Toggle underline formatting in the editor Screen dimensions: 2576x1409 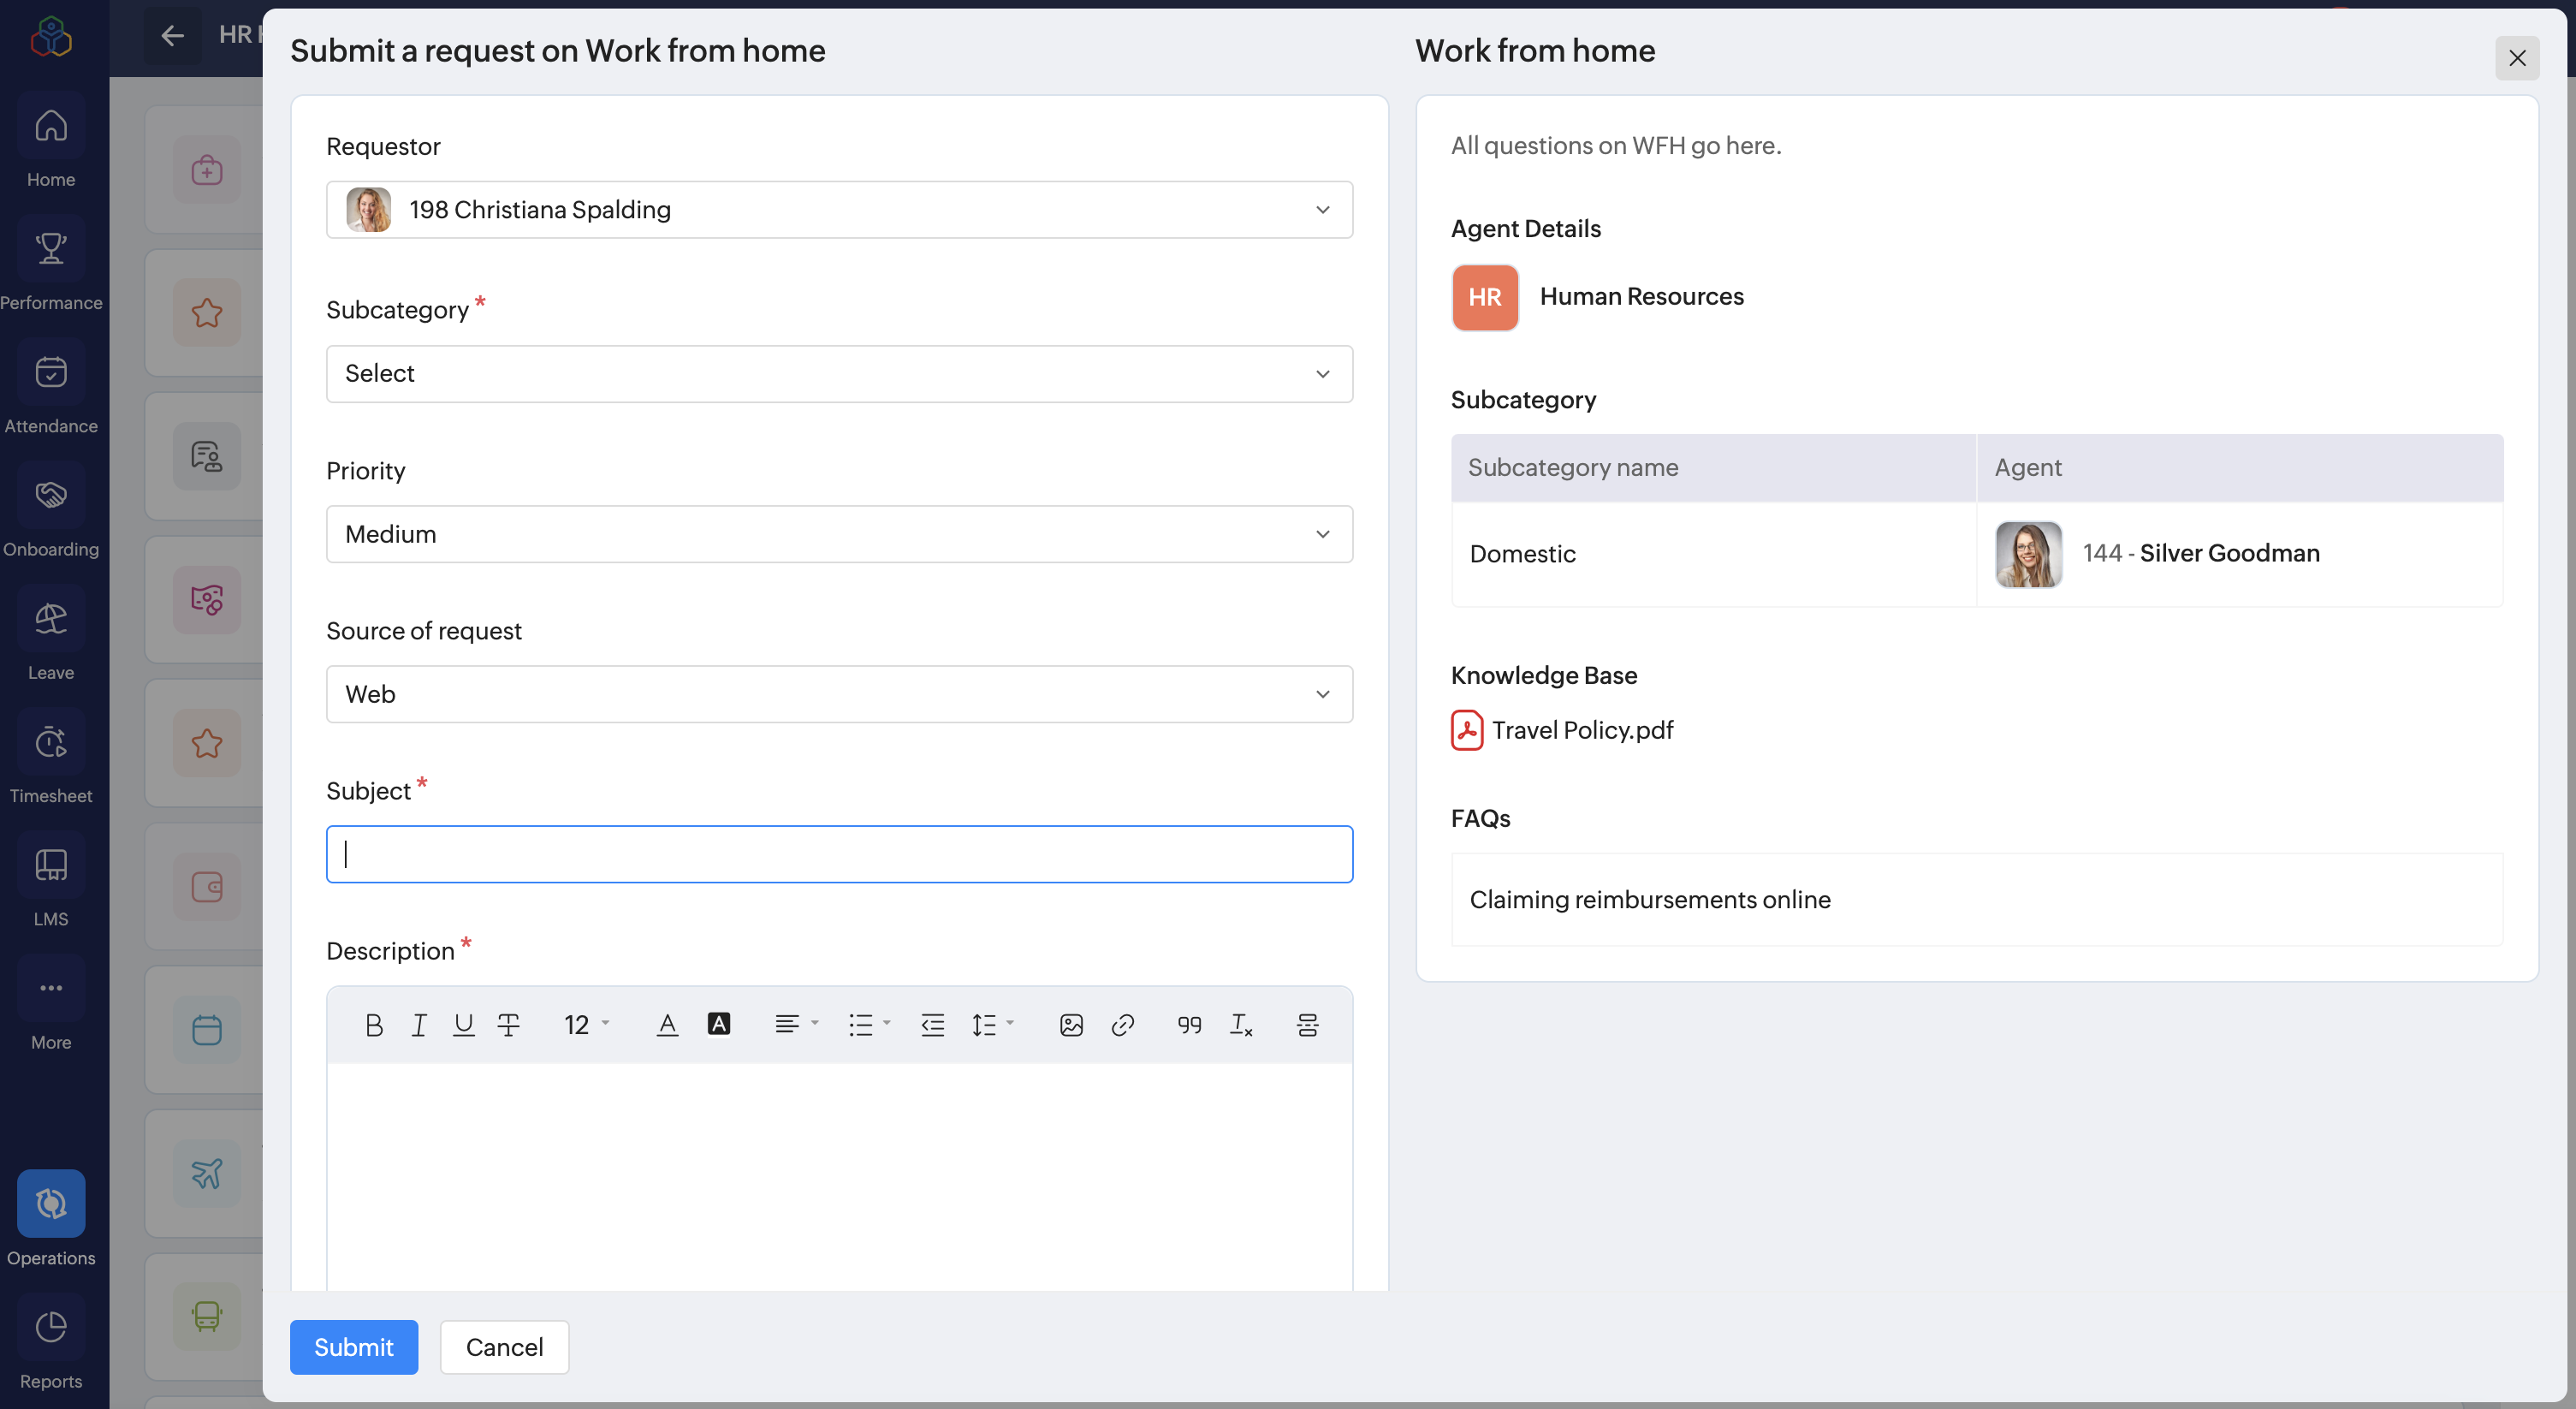(463, 1024)
